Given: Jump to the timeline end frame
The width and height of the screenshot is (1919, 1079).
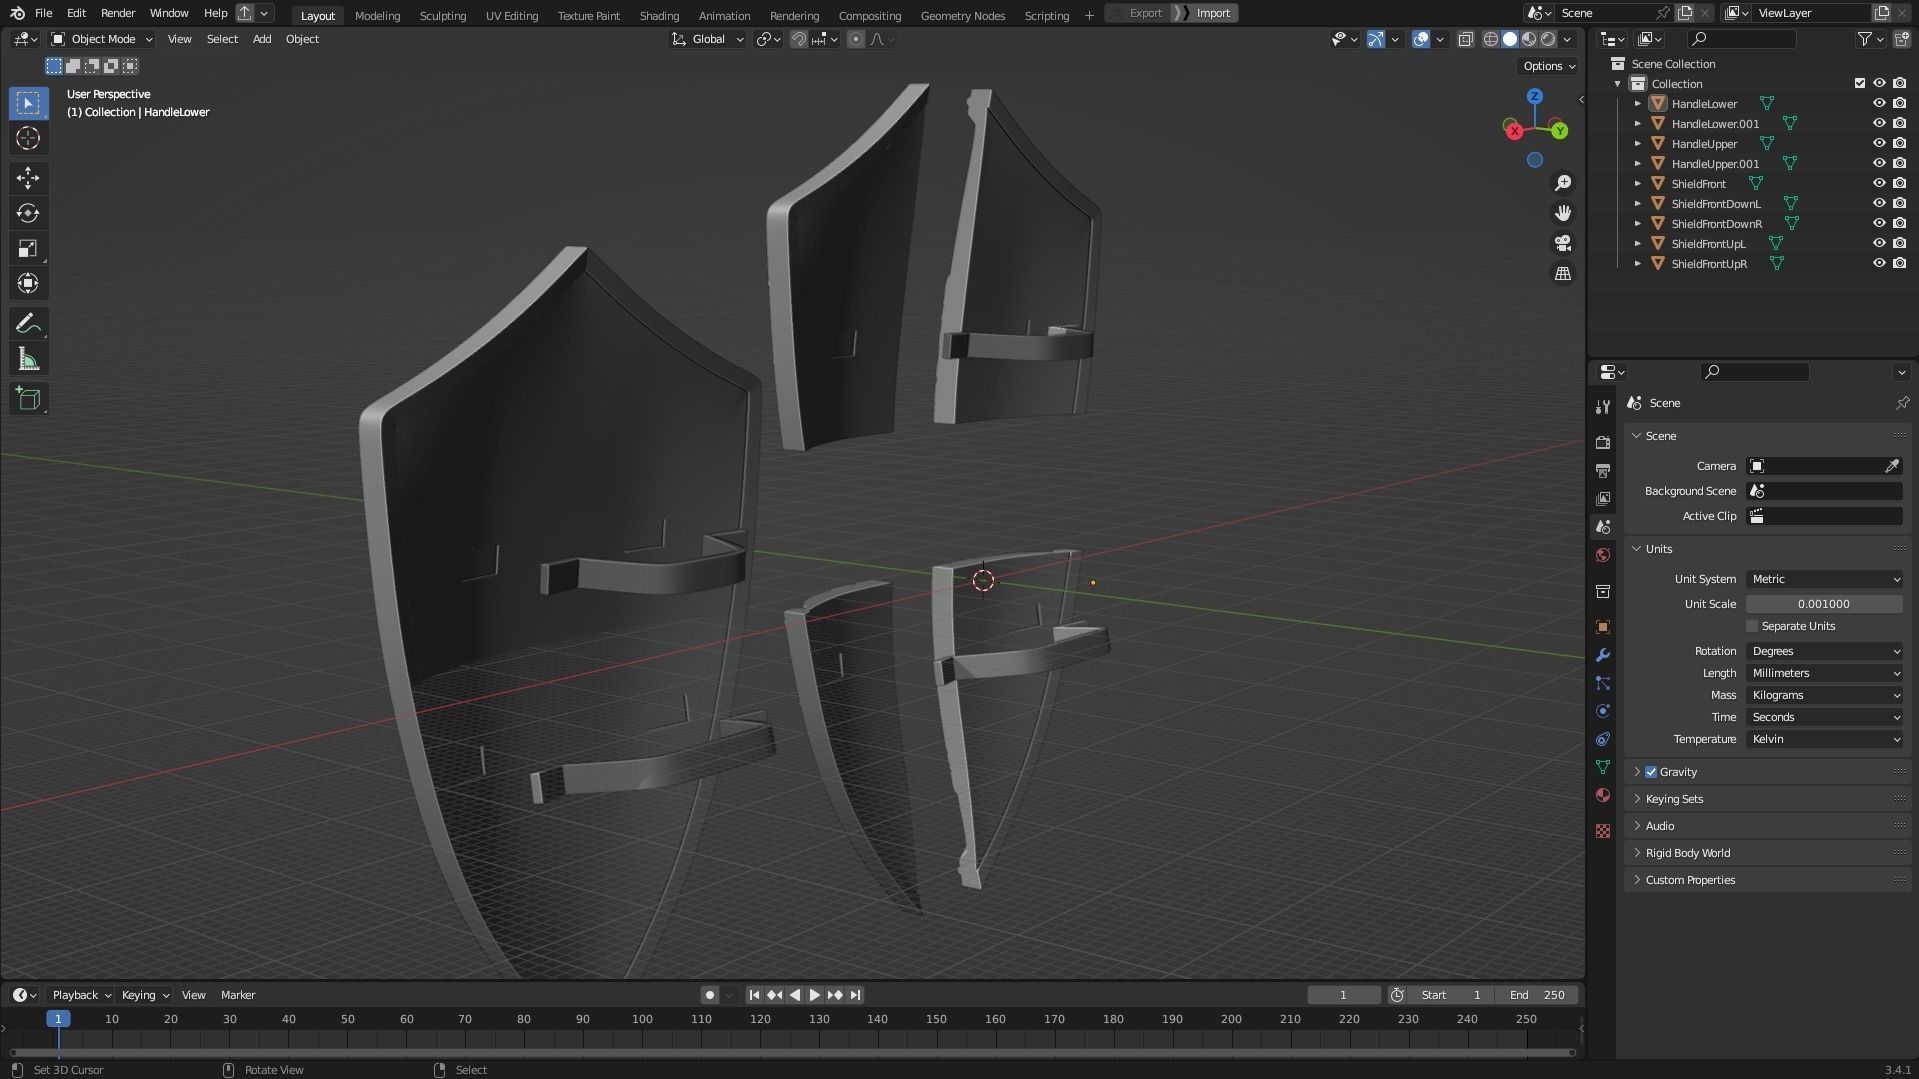Looking at the screenshot, I should 855,995.
